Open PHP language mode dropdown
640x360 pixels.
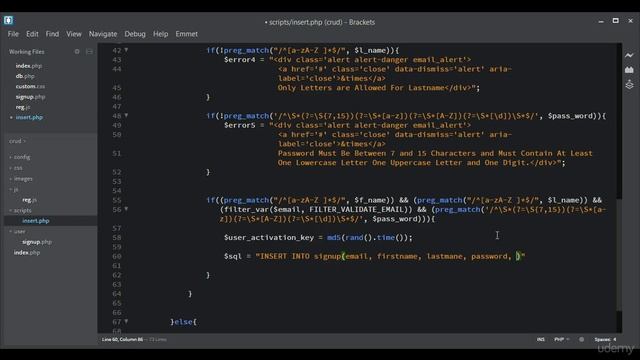coord(562,339)
